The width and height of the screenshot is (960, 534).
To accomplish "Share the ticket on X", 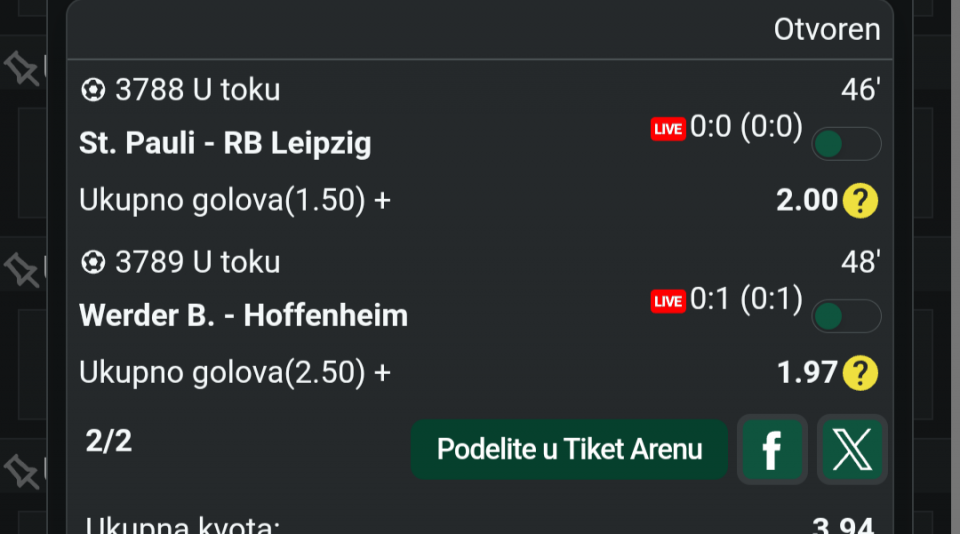I will pos(852,450).
